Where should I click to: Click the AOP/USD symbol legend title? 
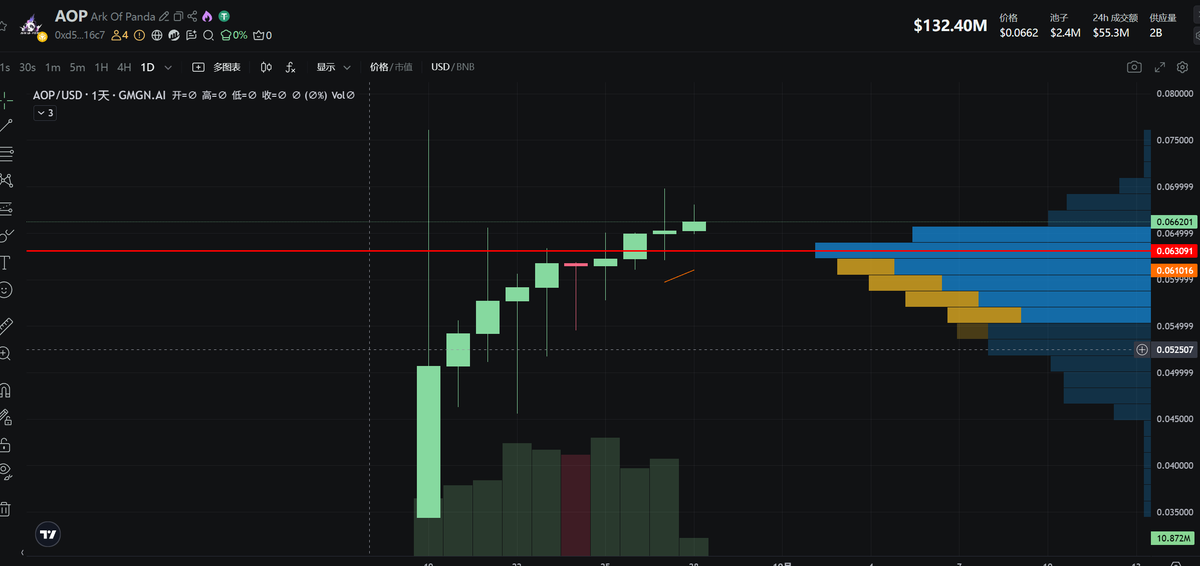coord(99,95)
